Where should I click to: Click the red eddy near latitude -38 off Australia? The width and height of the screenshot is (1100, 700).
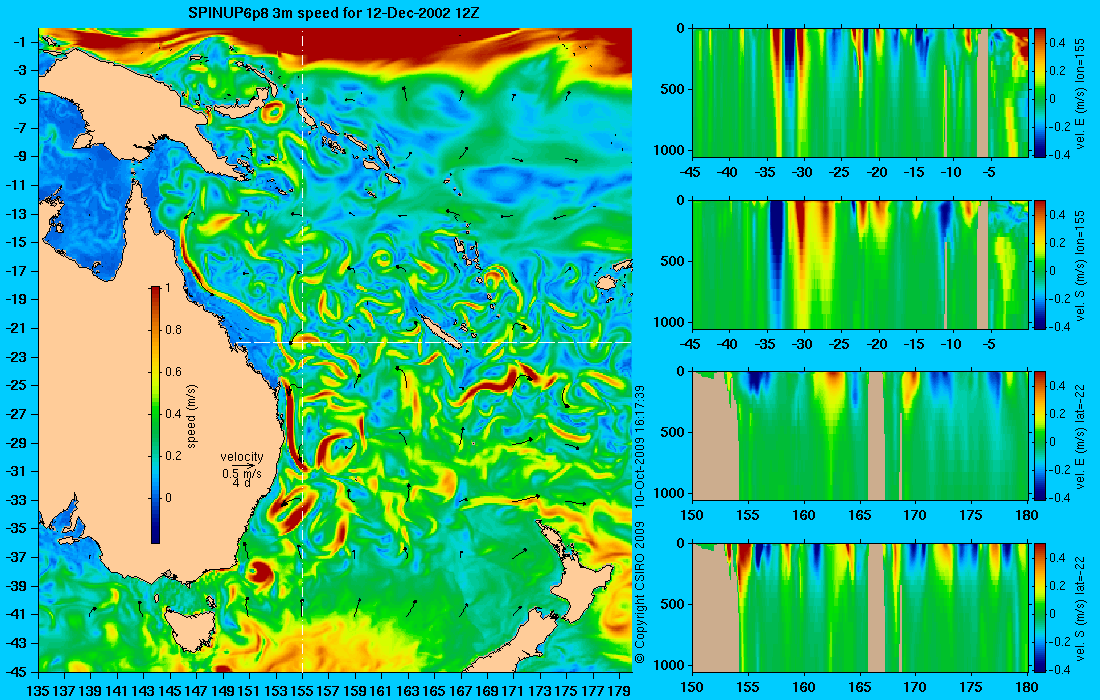click(x=261, y=573)
